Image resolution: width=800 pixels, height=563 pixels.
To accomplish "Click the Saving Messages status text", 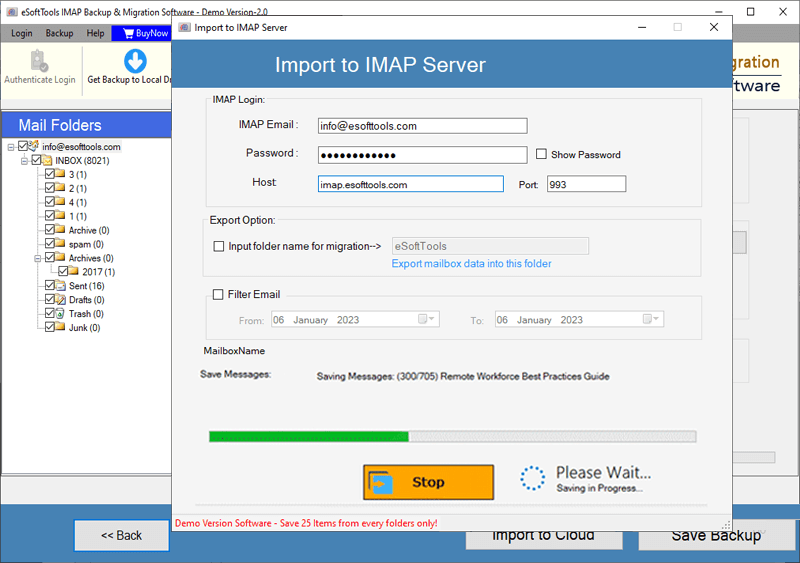I will (463, 376).
